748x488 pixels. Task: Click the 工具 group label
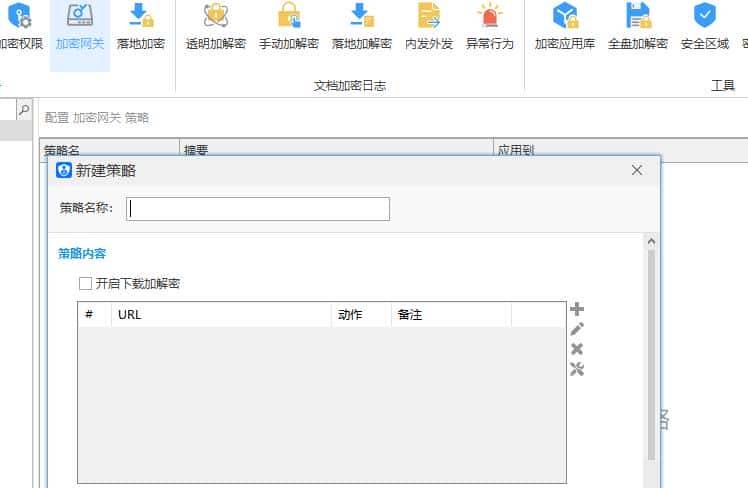point(723,86)
